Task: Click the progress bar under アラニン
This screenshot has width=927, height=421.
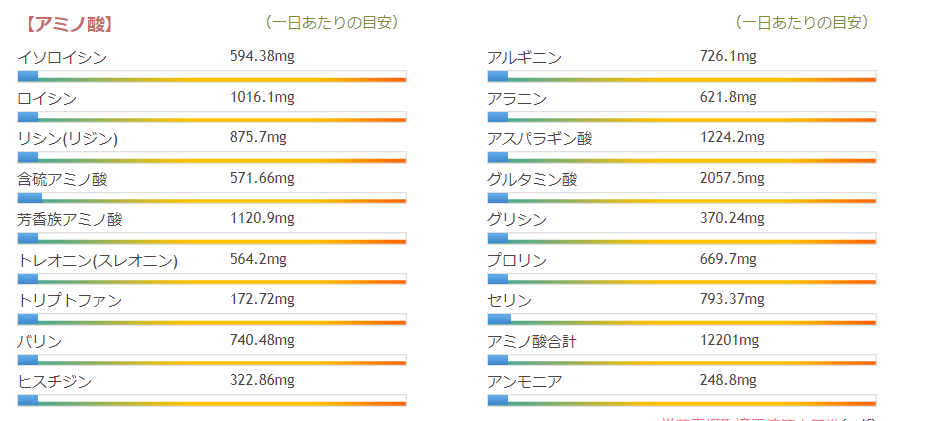Action: (682, 118)
